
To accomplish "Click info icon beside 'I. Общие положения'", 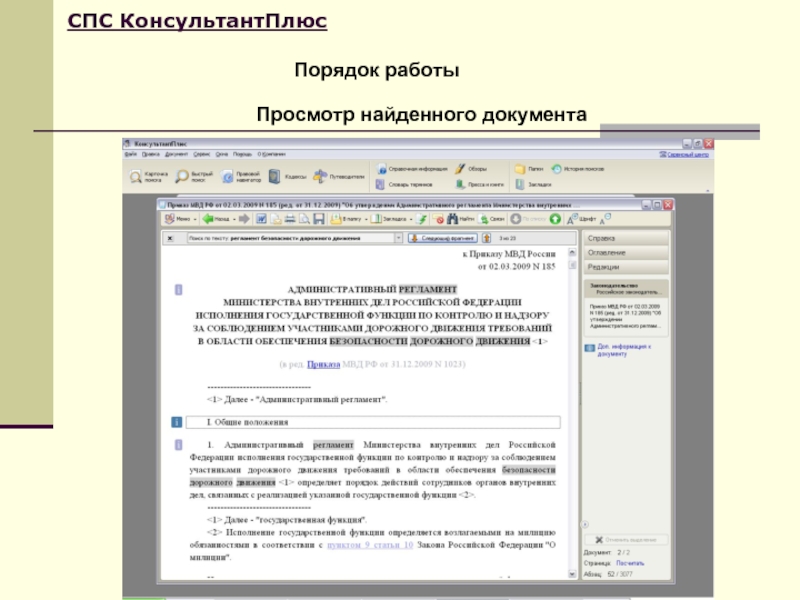I will pos(178,423).
